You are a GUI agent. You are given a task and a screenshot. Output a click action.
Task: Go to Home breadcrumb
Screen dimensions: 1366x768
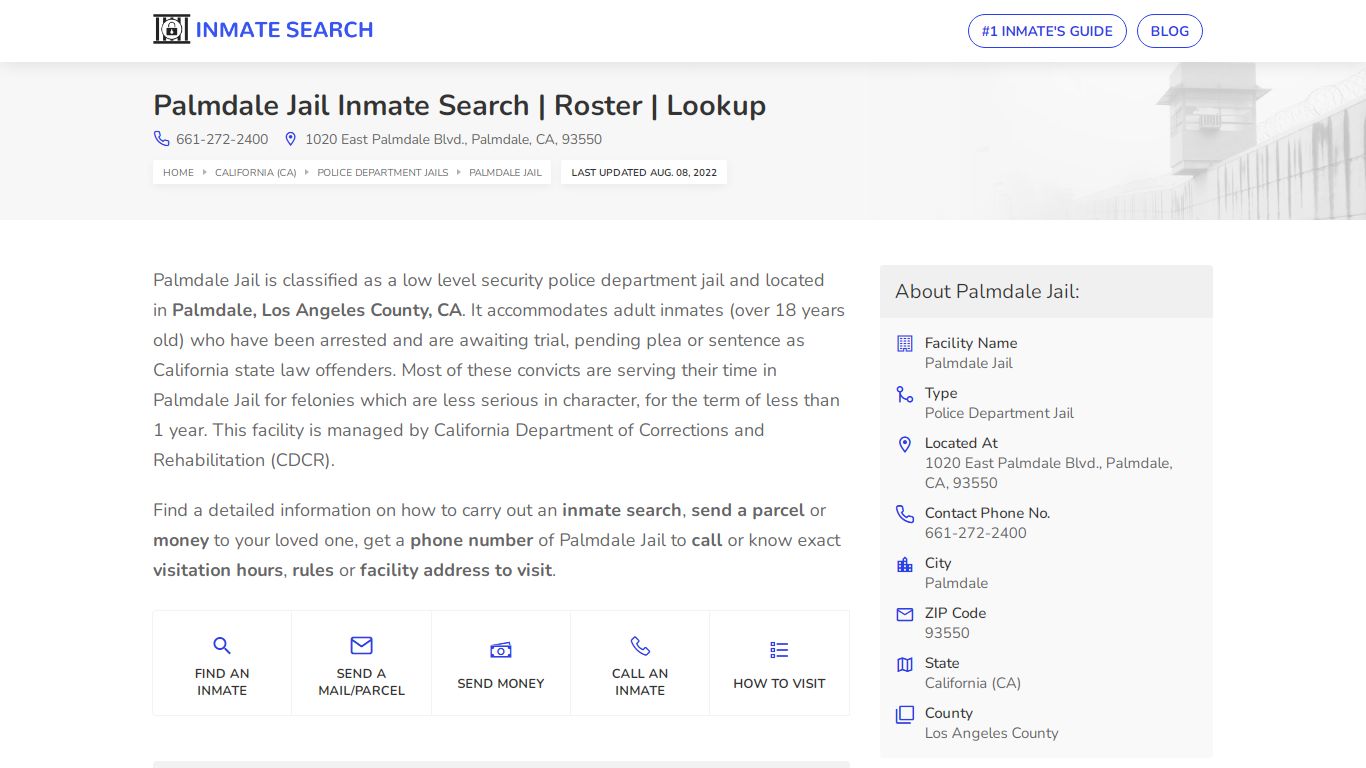[178, 173]
